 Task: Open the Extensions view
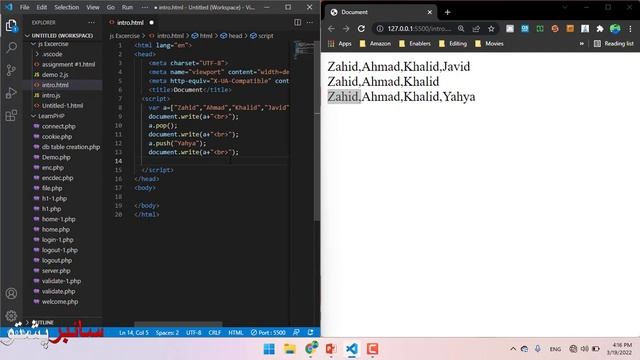(x=11, y=116)
